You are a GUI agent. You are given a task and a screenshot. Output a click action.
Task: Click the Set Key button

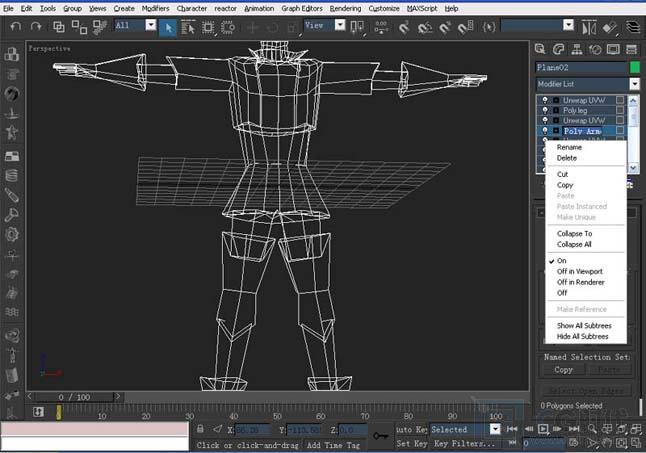point(411,444)
